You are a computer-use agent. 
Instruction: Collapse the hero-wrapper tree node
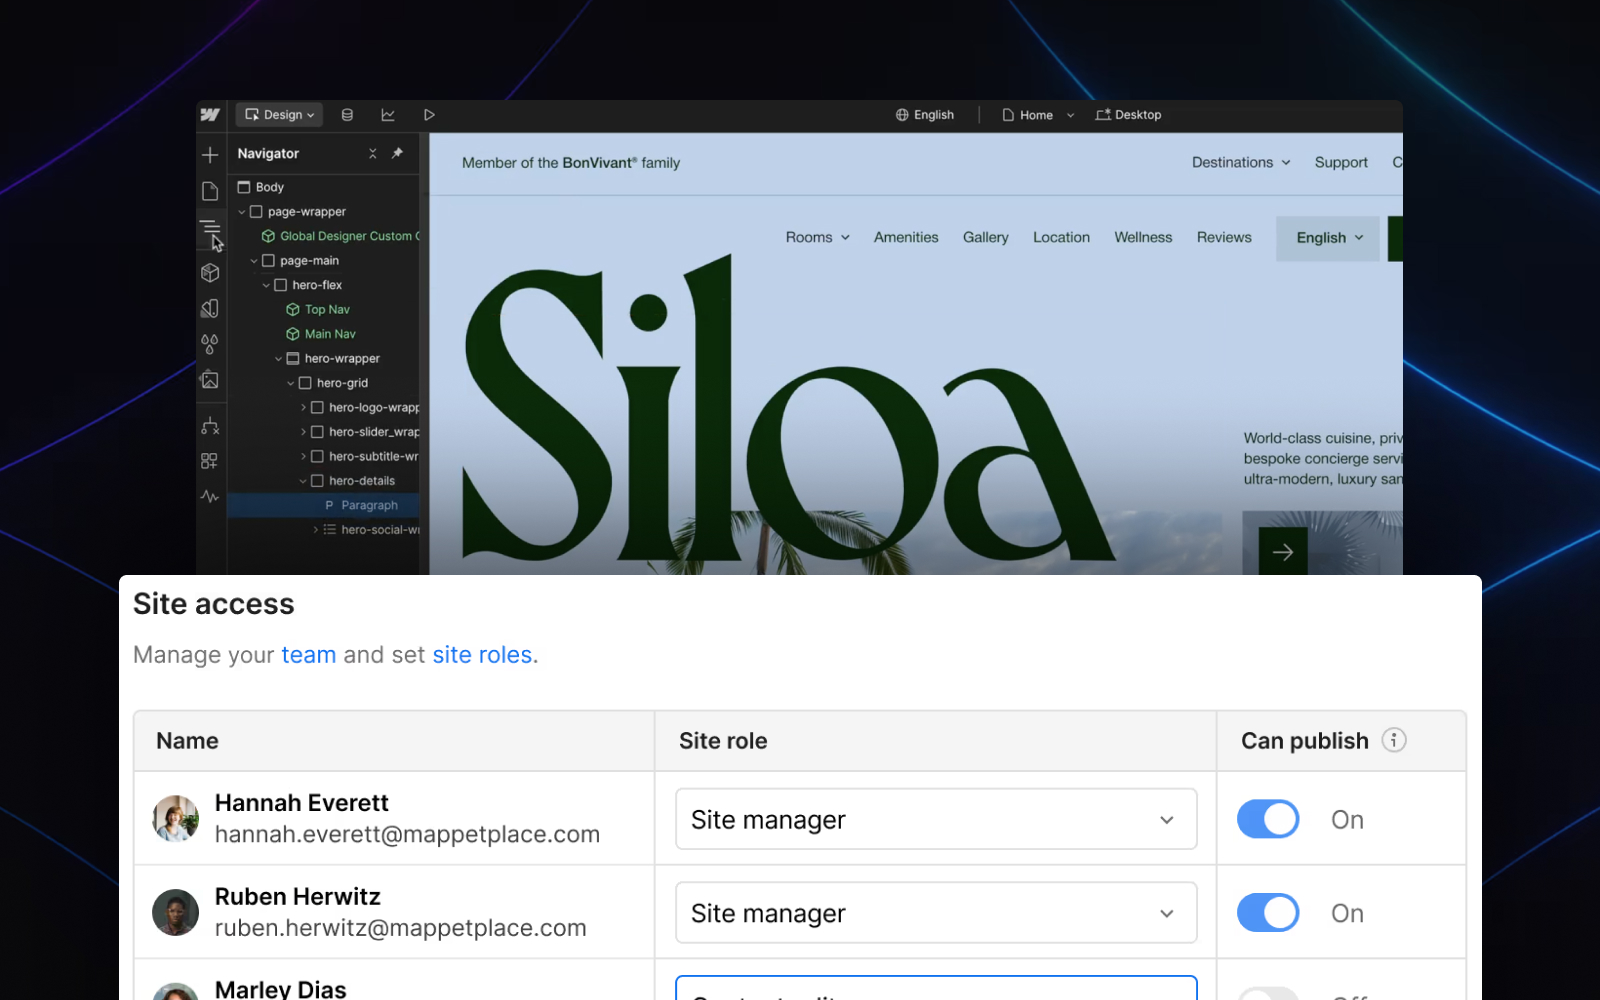278,359
